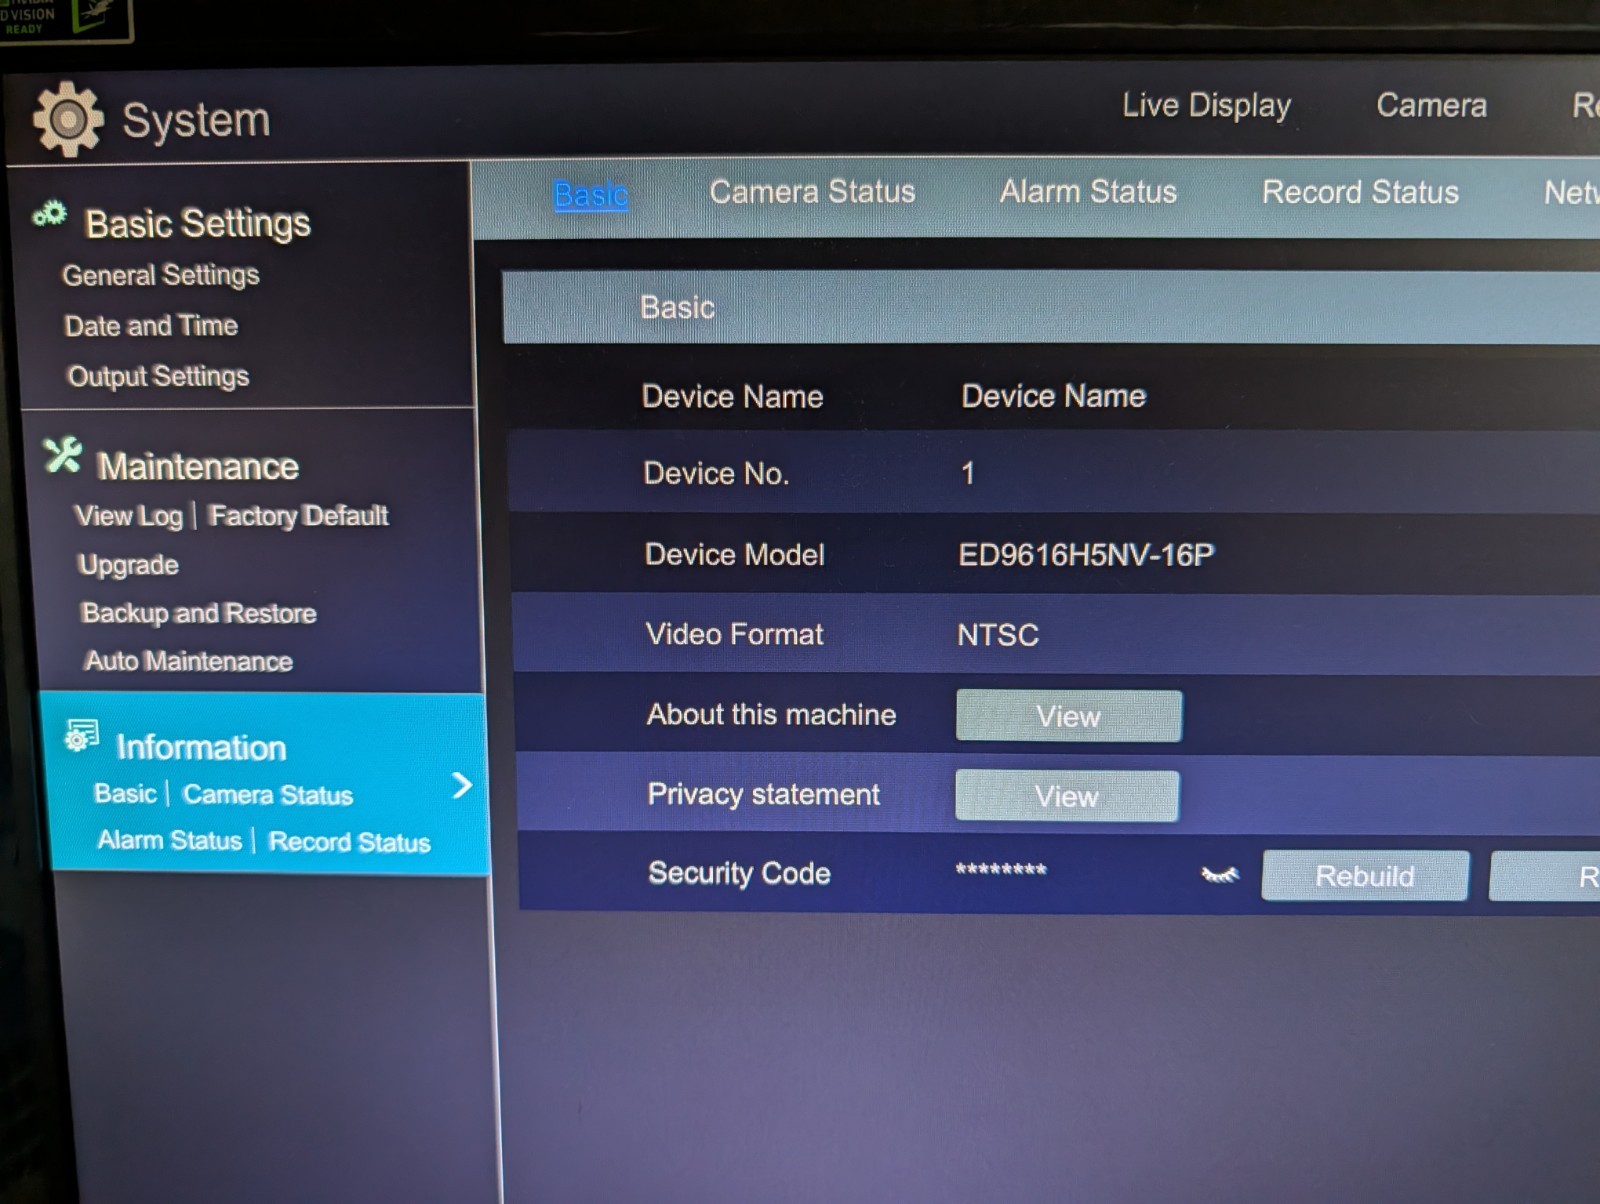Open the Camera top menu
Image resolution: width=1600 pixels, height=1204 pixels.
[1431, 105]
